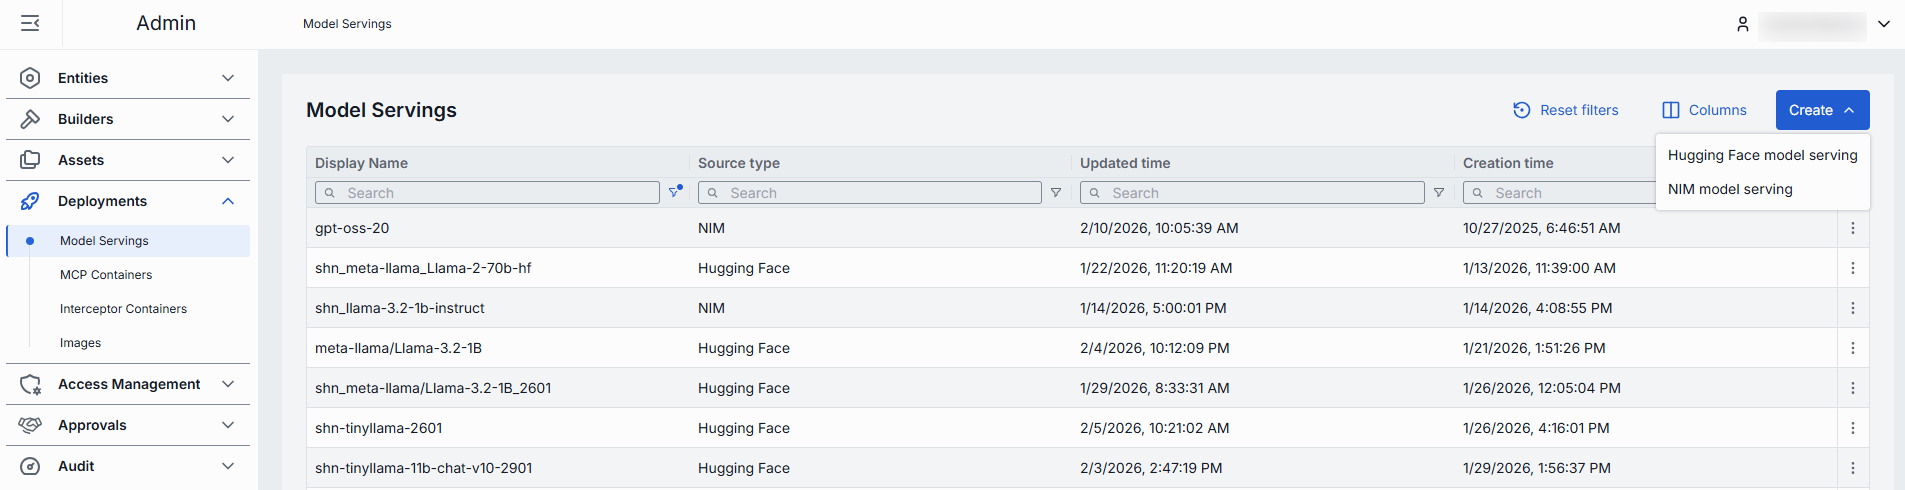Click the Builders hammer icon

tap(30, 119)
